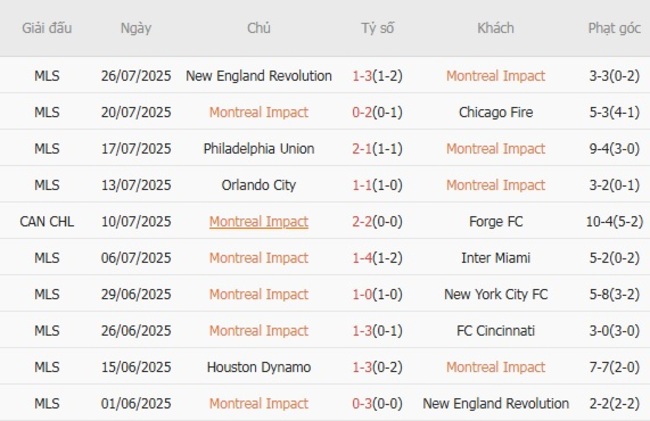
Task: Click the 0-2(0-1) score versus Chicago Fire
Action: [x=378, y=112]
